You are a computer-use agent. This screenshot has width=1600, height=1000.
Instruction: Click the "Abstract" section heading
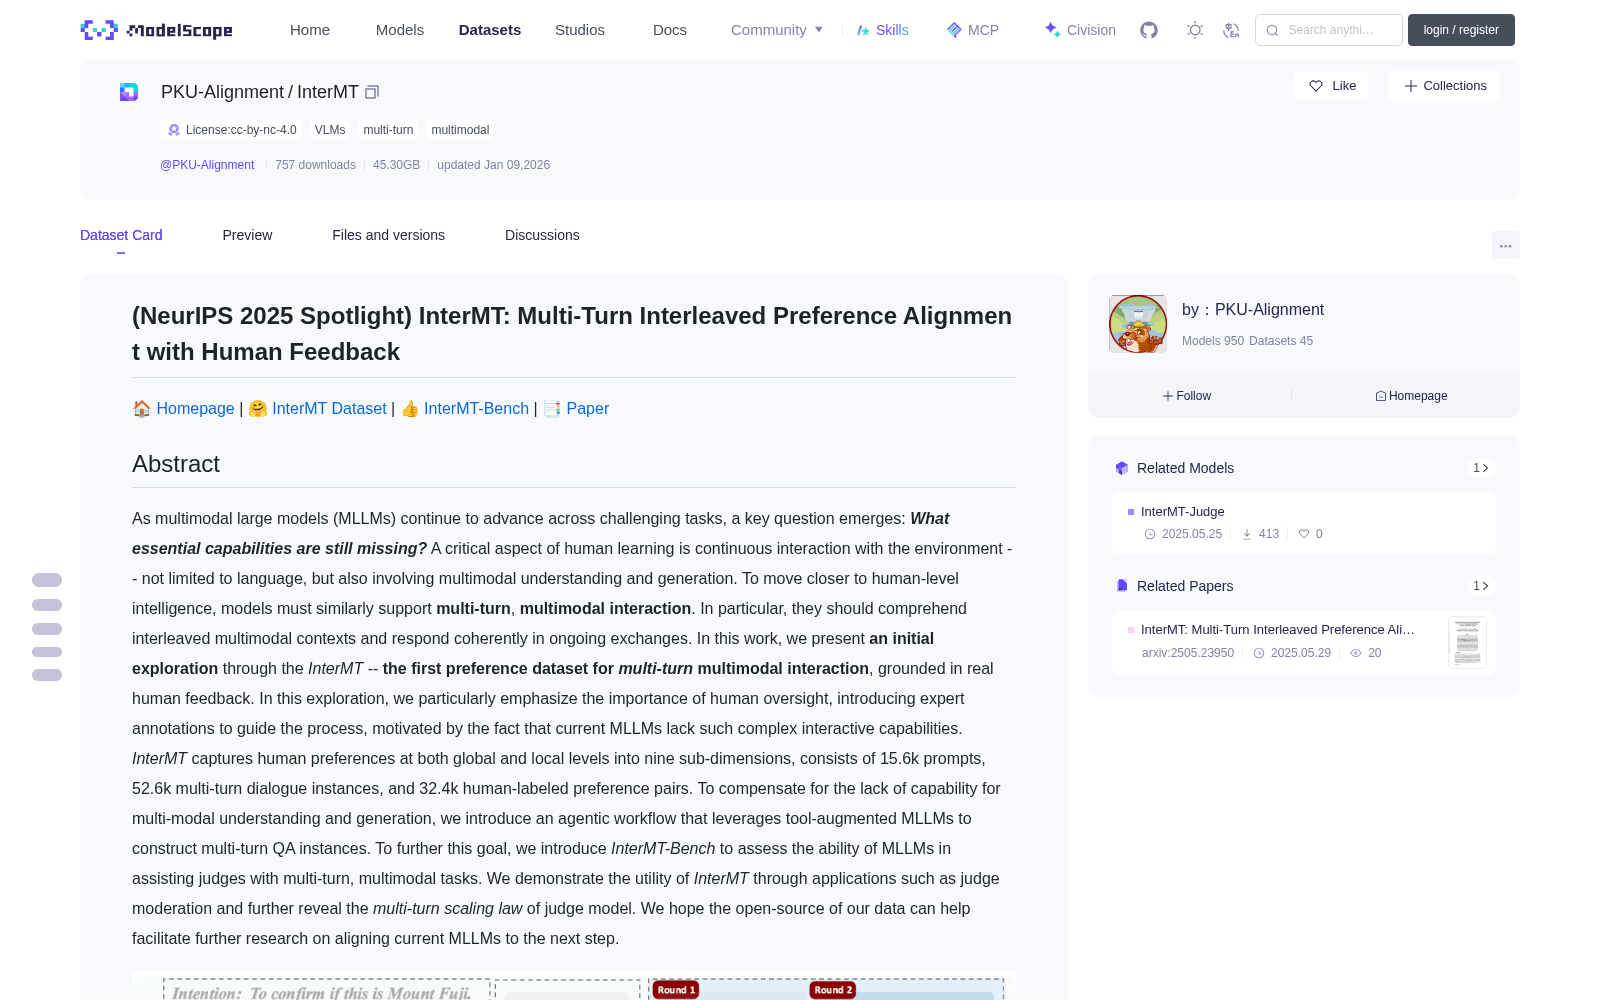[x=176, y=464]
